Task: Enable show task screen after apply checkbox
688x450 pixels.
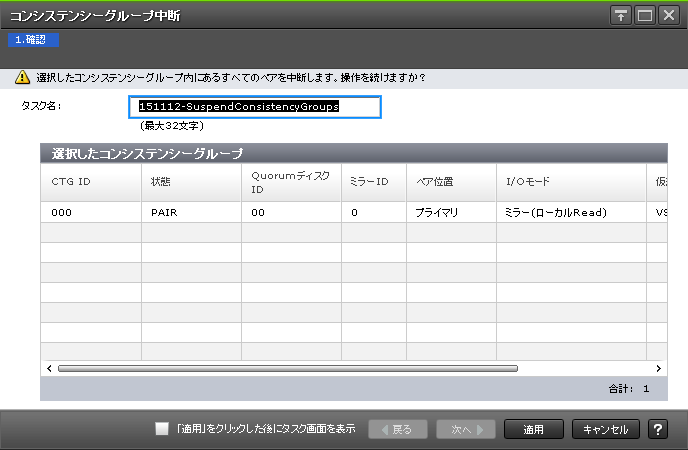Action: [x=162, y=429]
